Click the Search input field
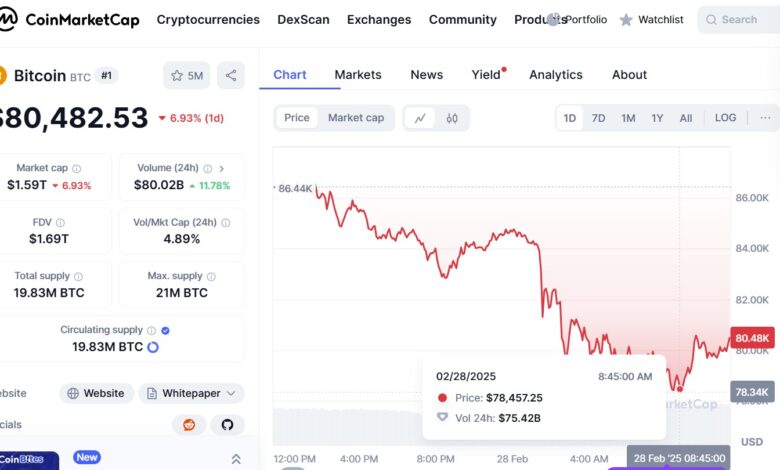The image size is (780, 470). (739, 19)
